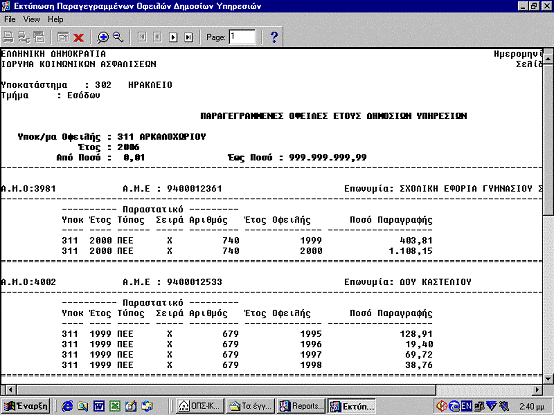Click the Έναρξη Start button

pos(25,406)
